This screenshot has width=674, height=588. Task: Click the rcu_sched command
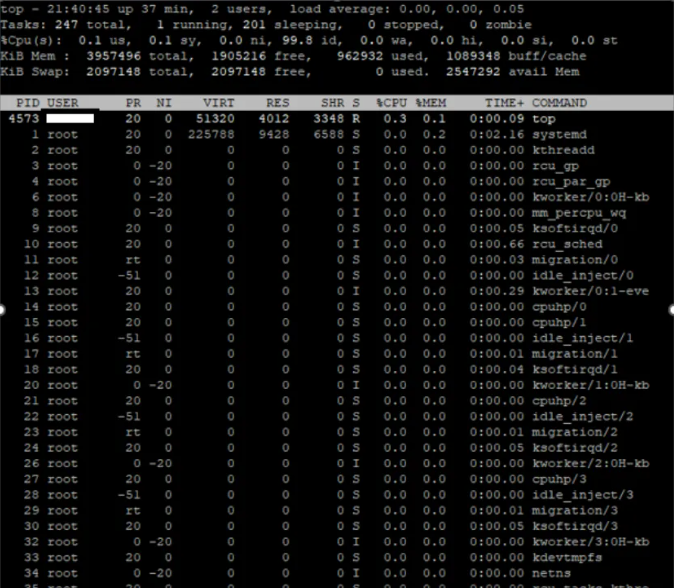567,244
